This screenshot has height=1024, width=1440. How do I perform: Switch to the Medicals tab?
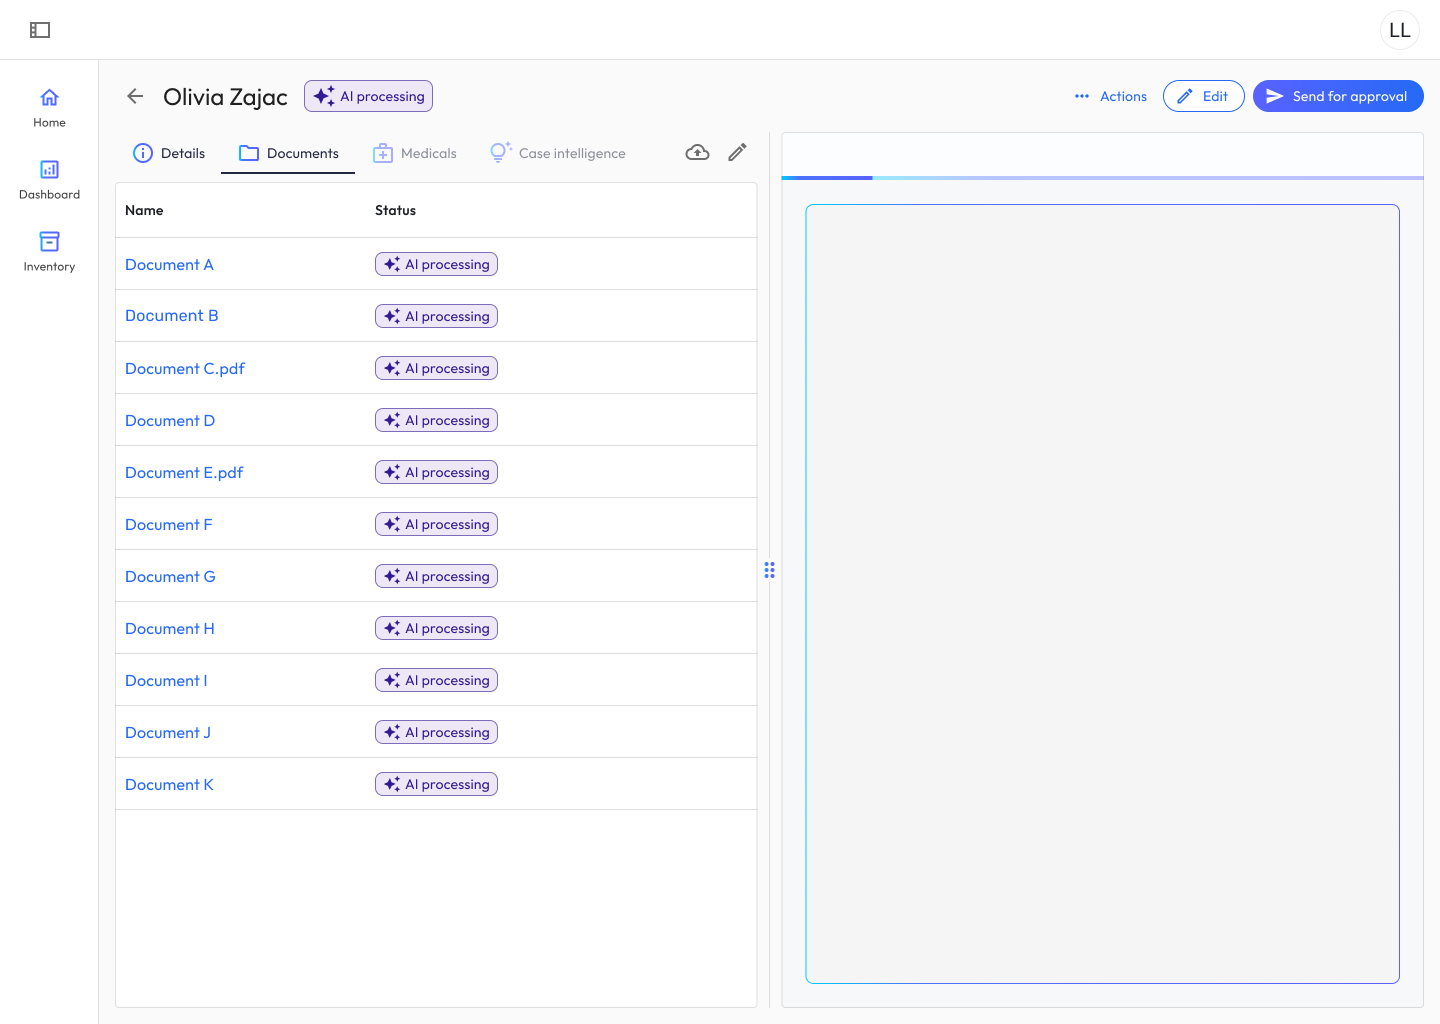[414, 153]
